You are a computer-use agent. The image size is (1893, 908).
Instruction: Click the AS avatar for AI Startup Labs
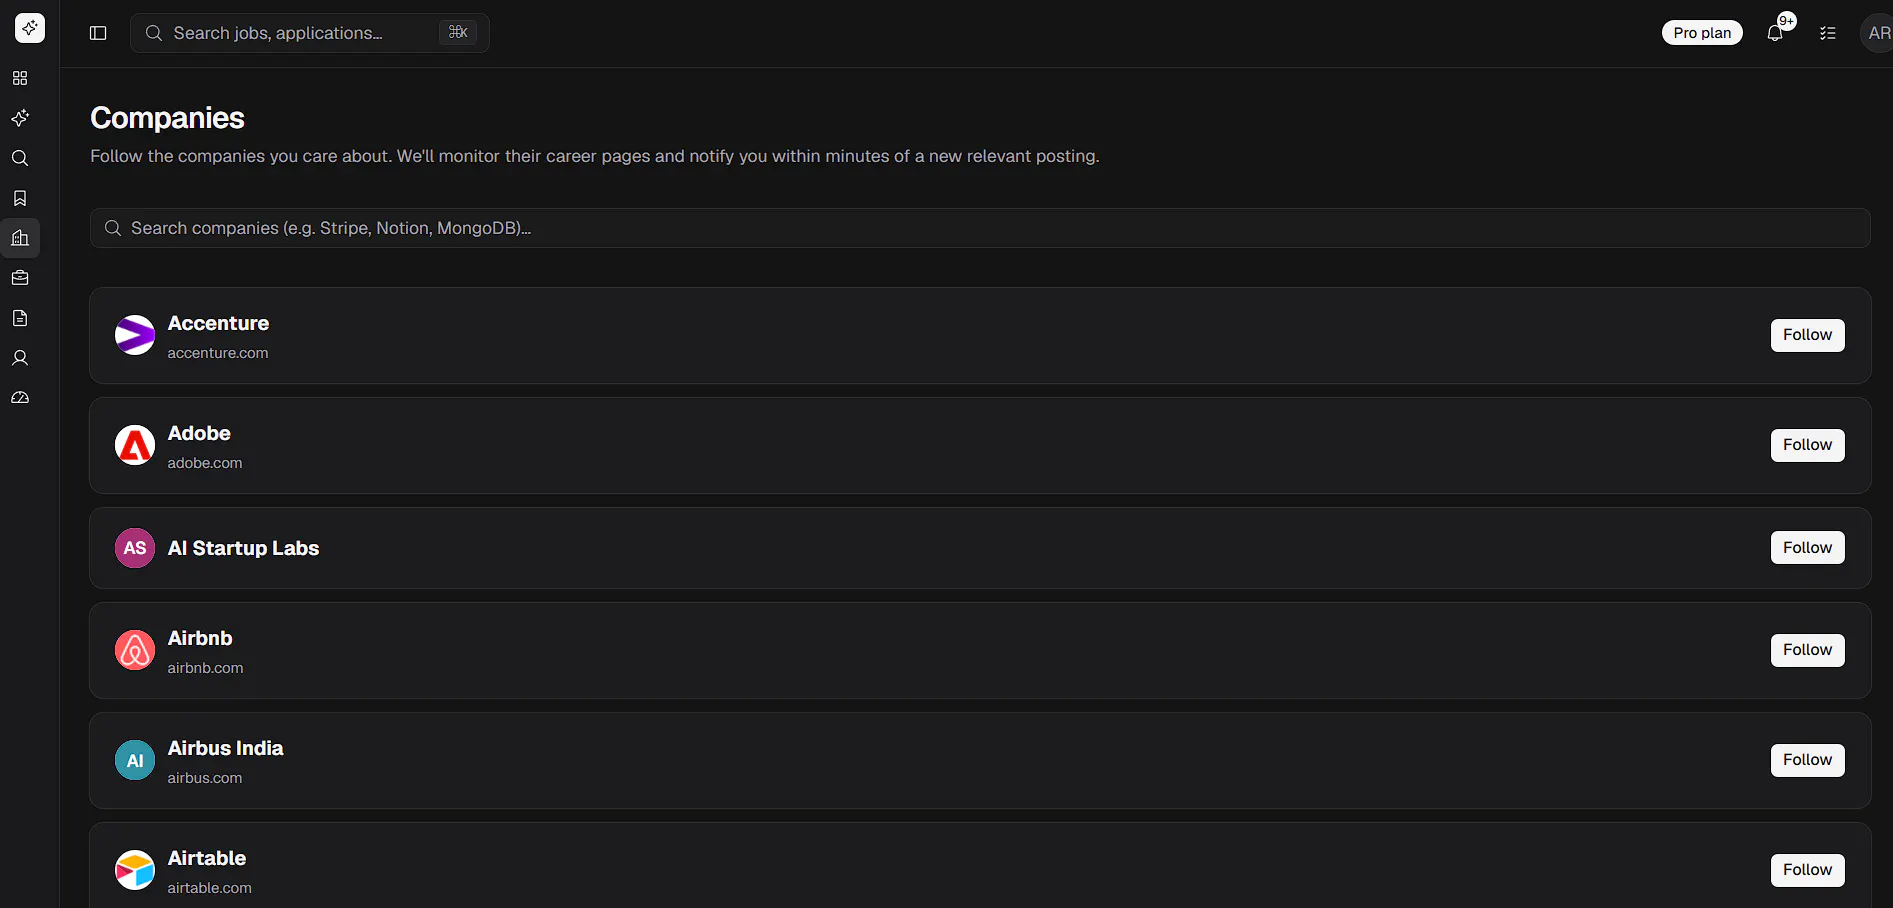(x=135, y=548)
